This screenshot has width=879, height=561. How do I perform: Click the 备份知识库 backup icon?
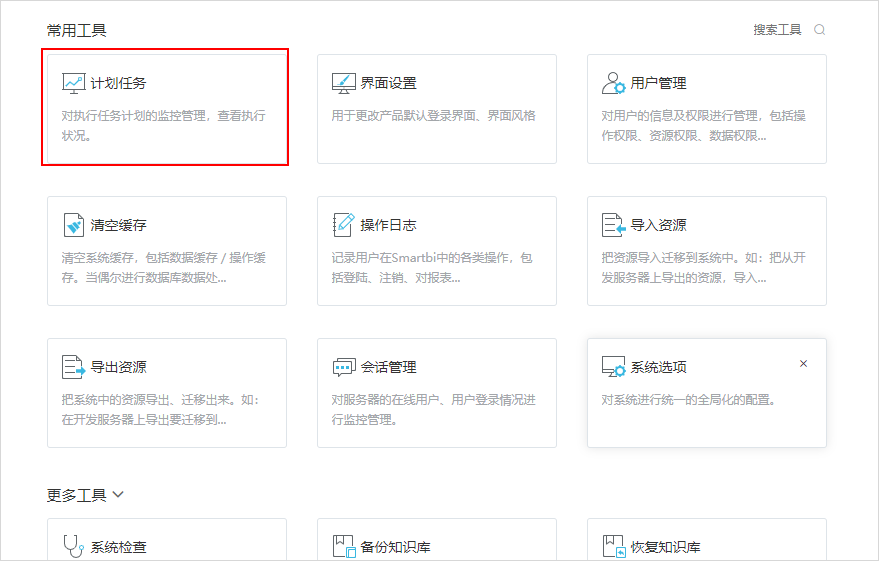[344, 546]
